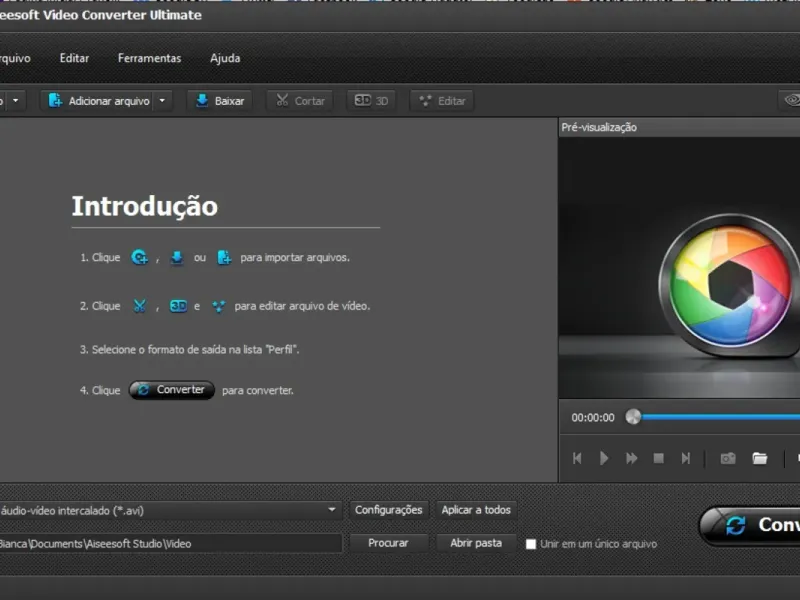Click Aplicar a todos button
Screen dimensions: 800x600
tap(476, 510)
